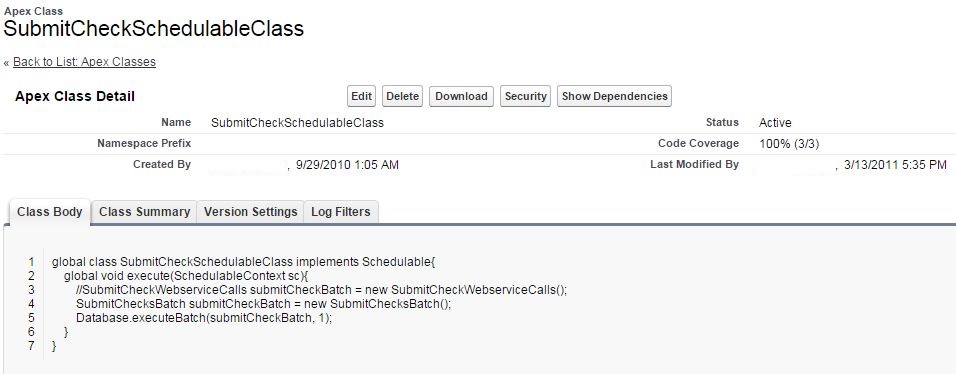
Task: Switch to the Class Body tab
Action: click(49, 212)
